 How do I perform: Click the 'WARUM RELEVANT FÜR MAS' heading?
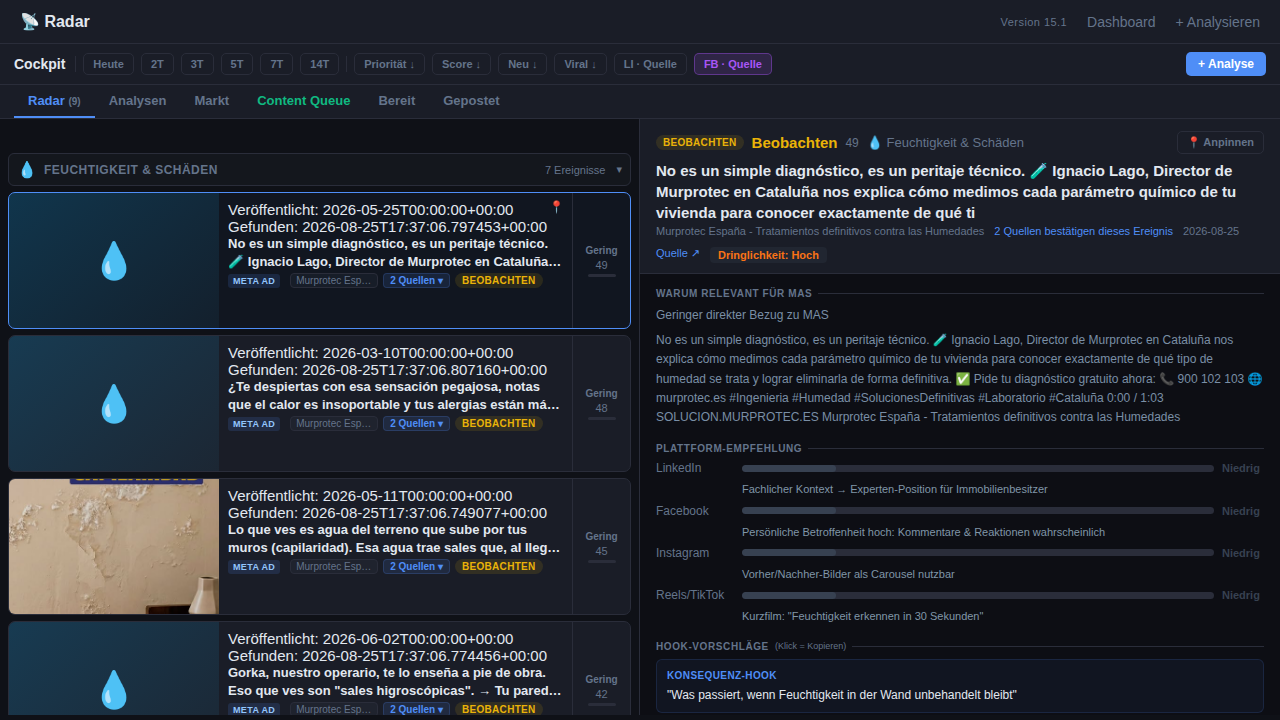[734, 293]
